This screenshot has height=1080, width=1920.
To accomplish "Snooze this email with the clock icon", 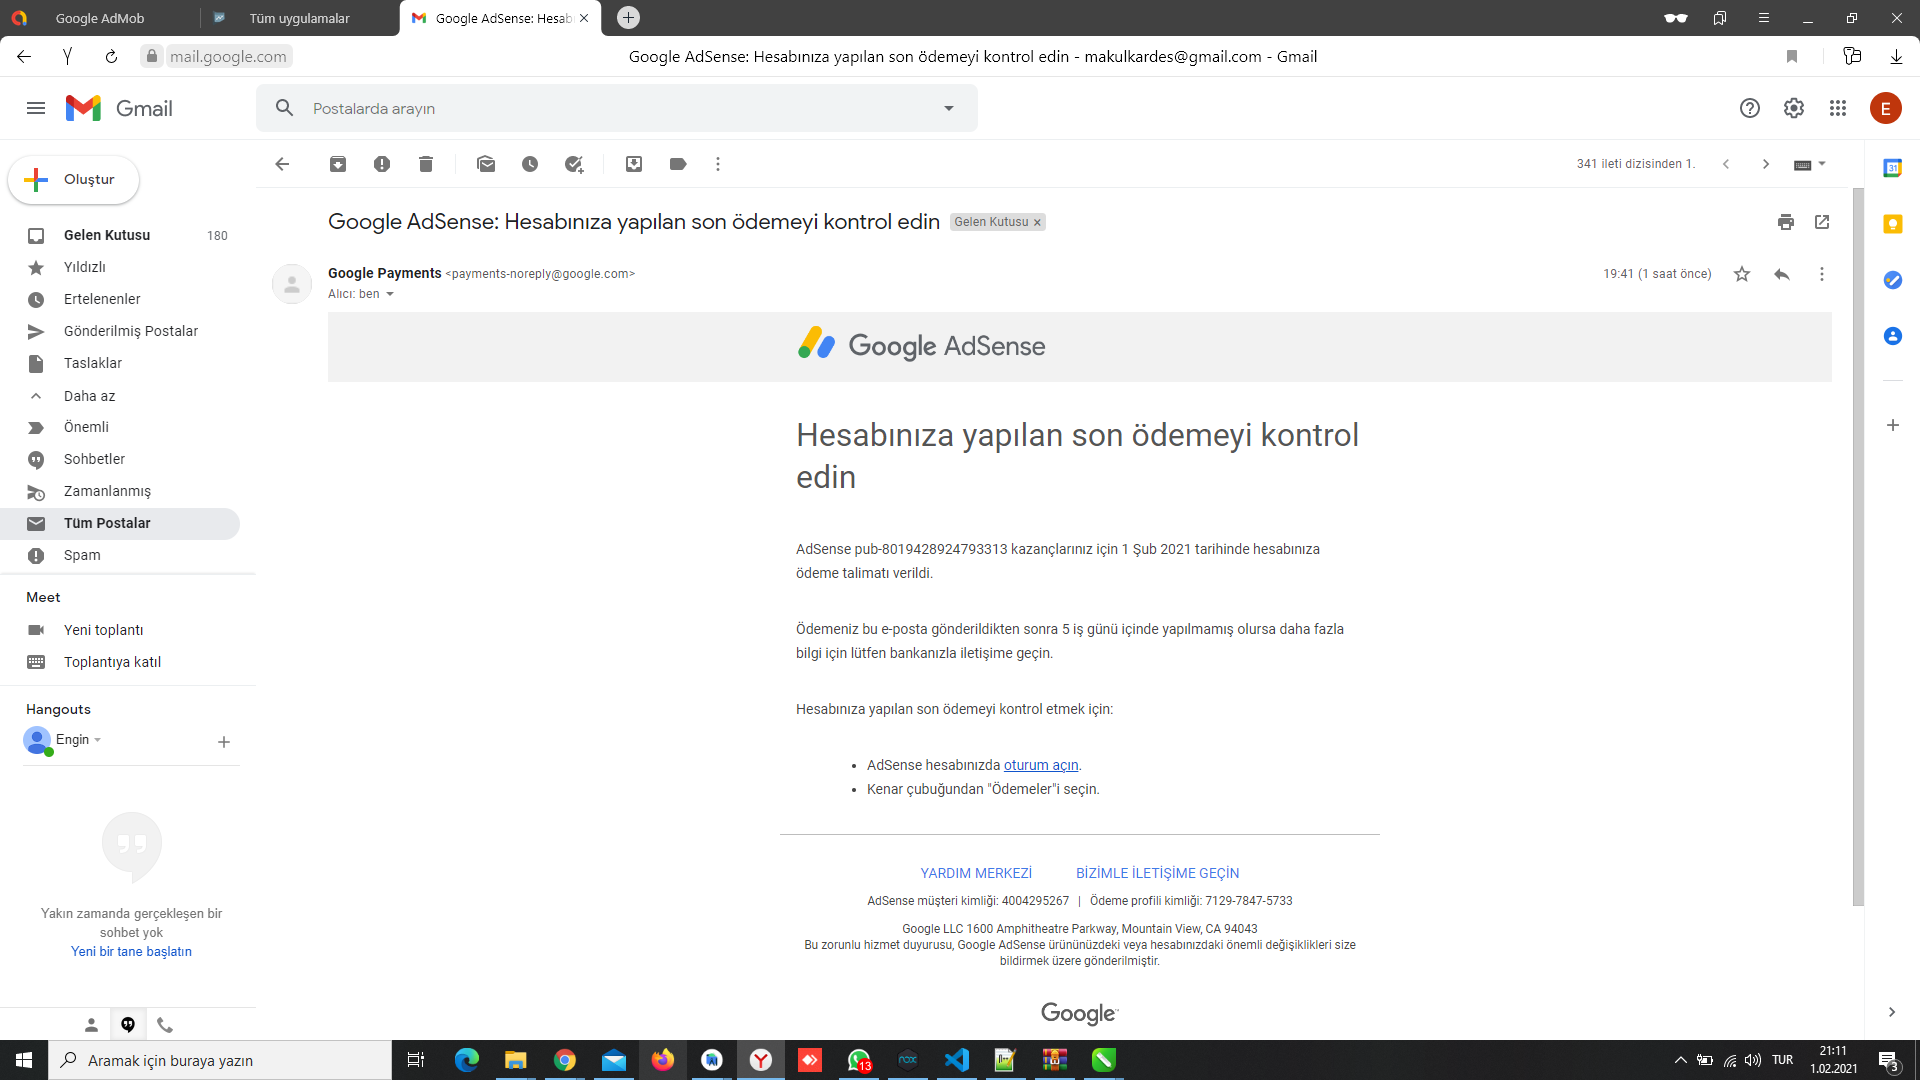I will 530,164.
